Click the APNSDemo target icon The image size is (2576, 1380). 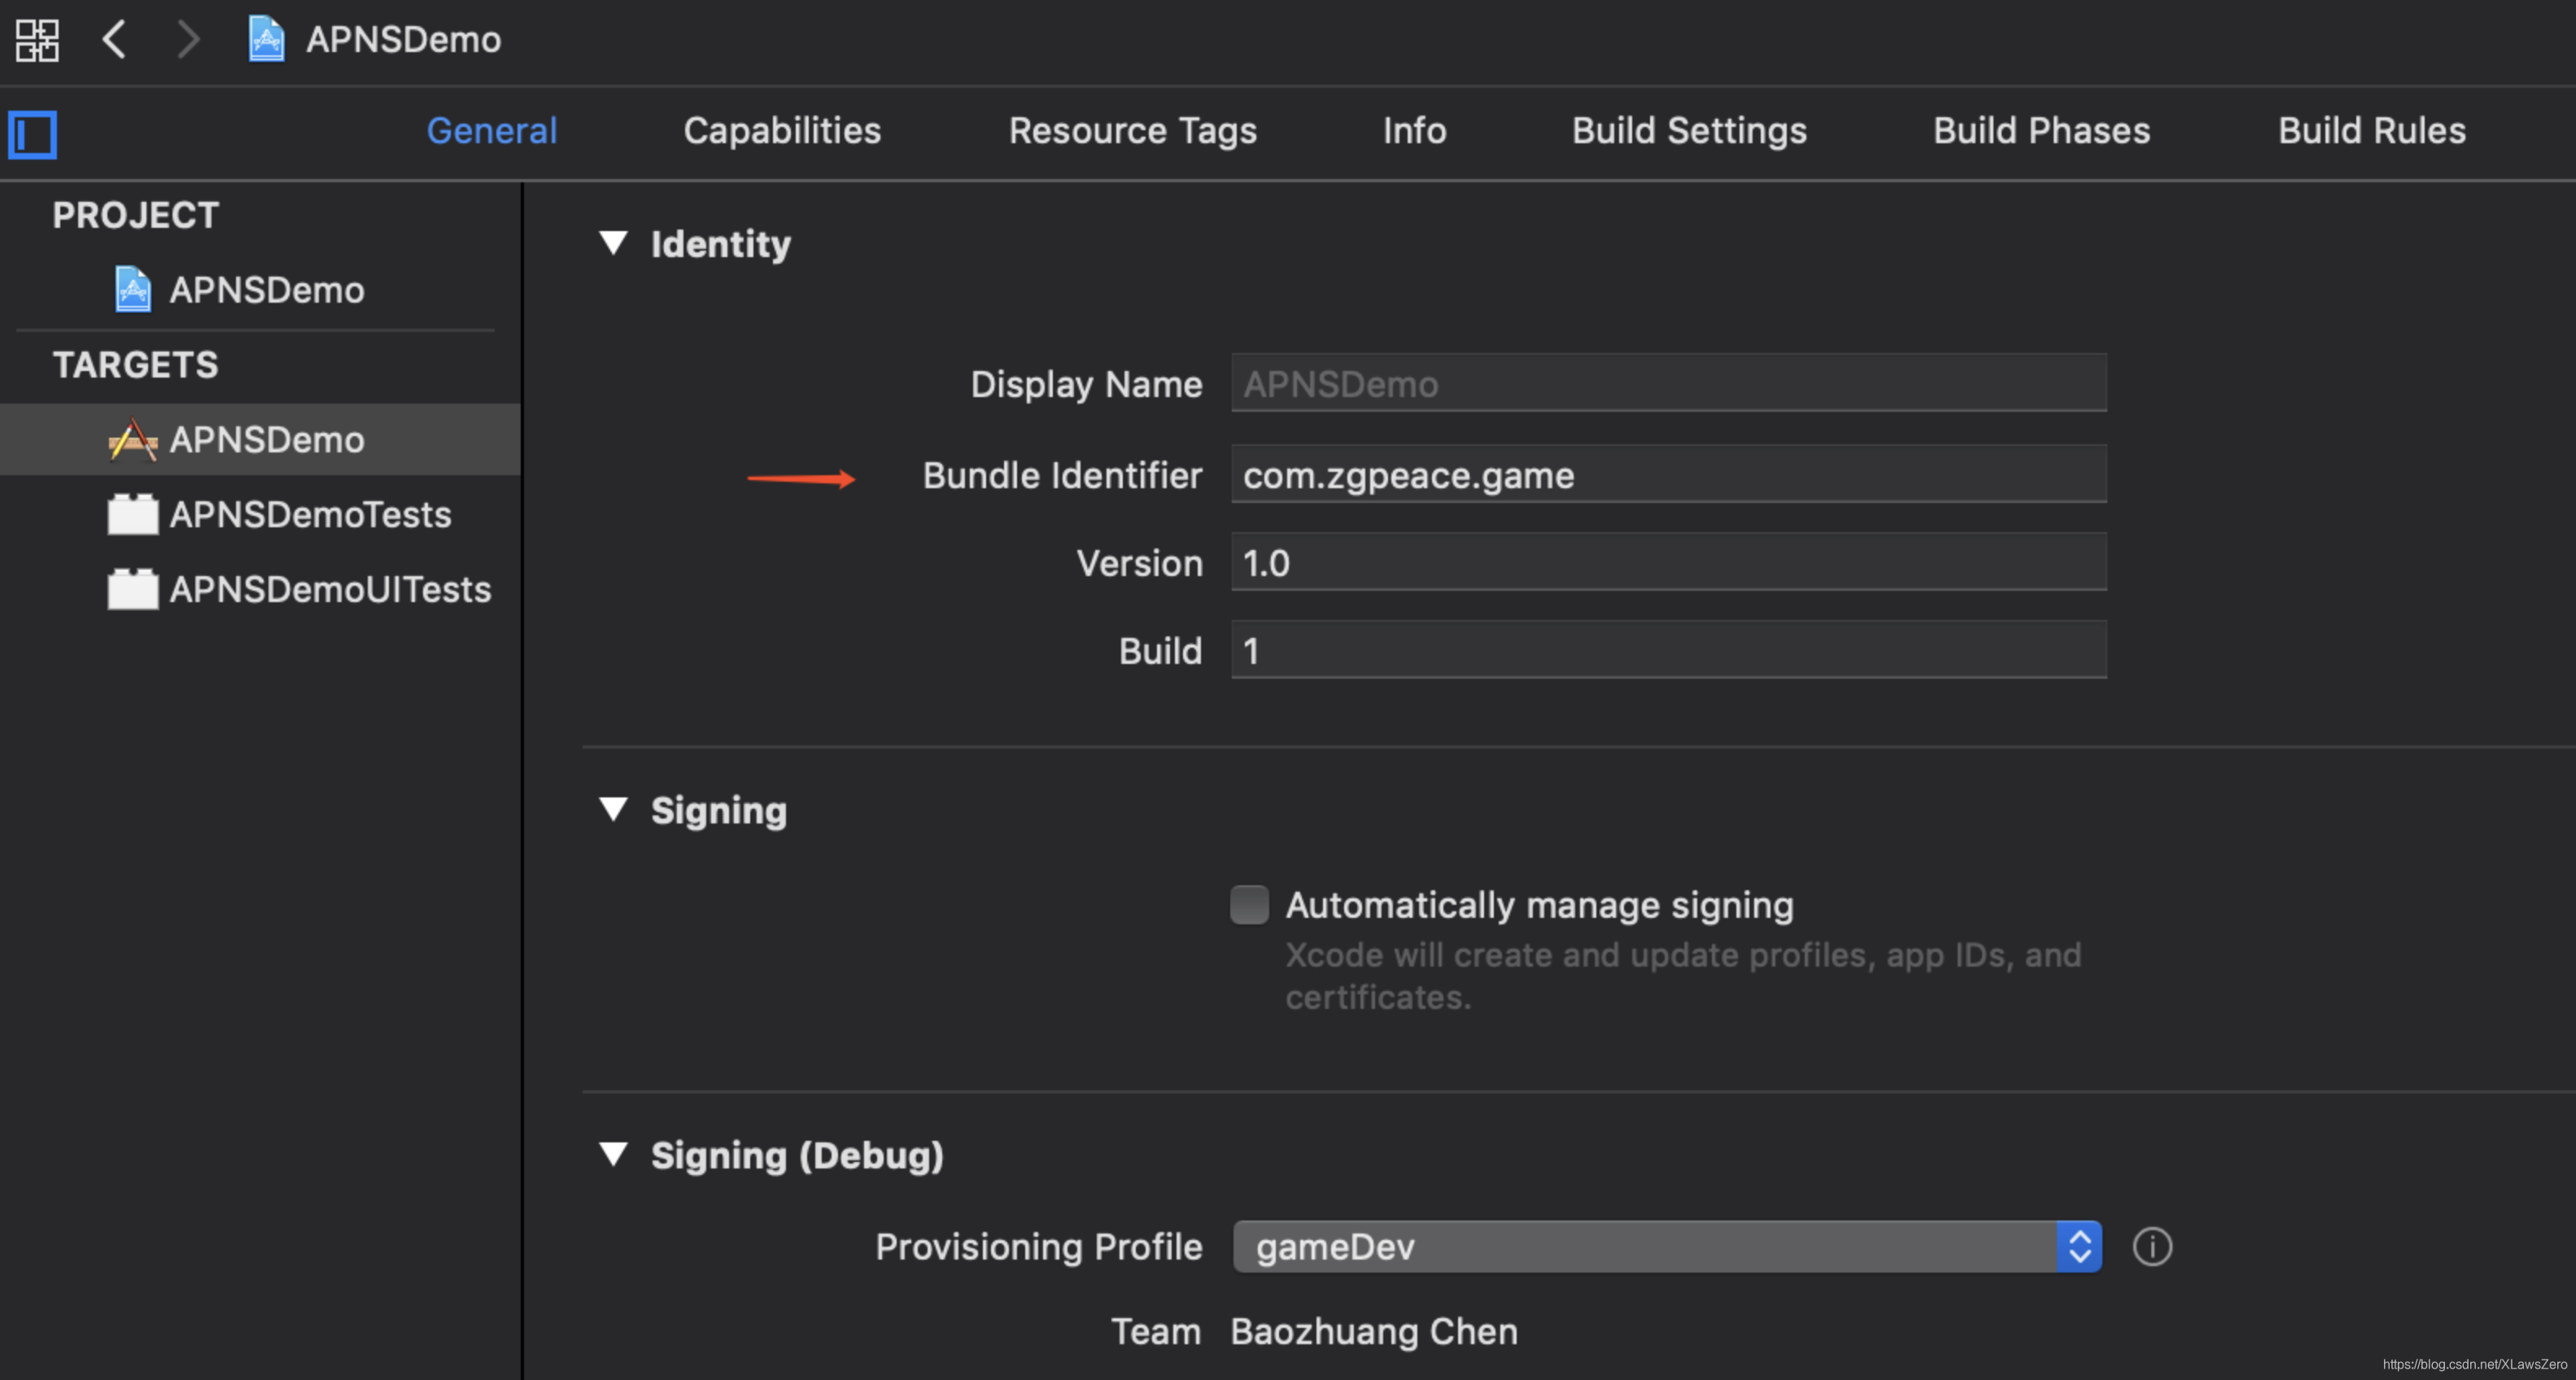134,438
